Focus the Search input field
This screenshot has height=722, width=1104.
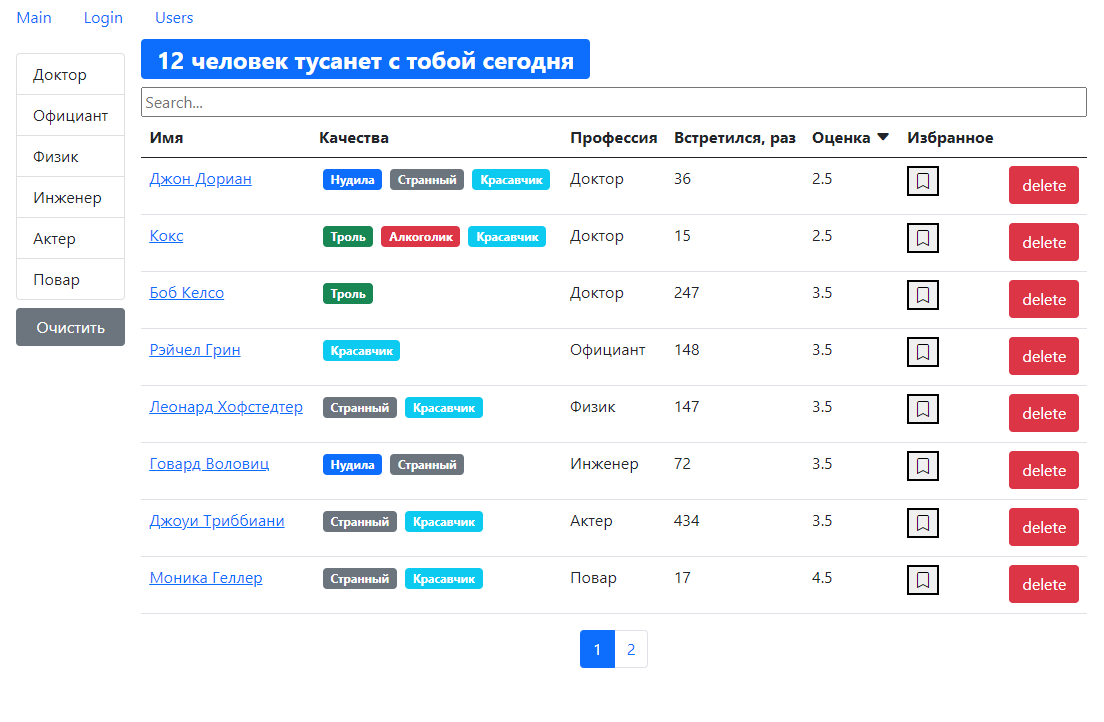click(x=613, y=102)
